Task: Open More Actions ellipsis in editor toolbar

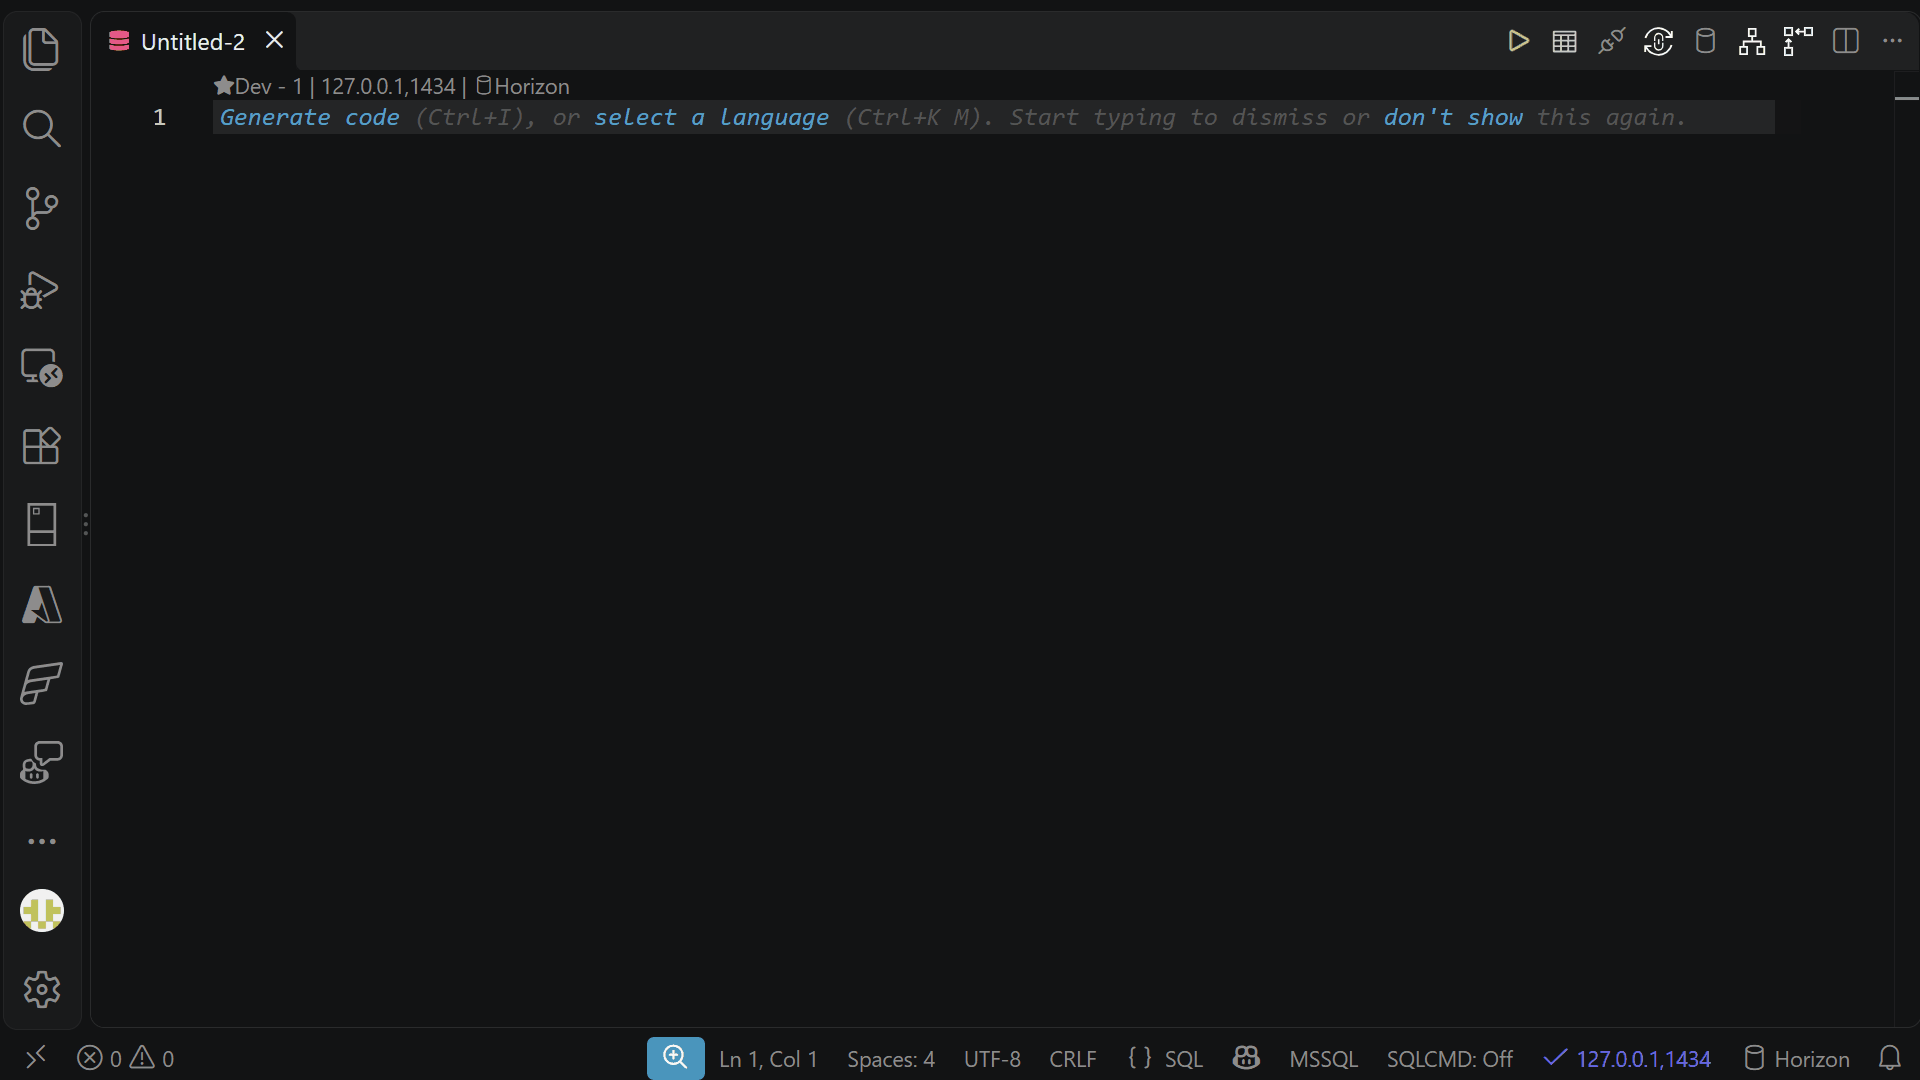Action: (1892, 42)
